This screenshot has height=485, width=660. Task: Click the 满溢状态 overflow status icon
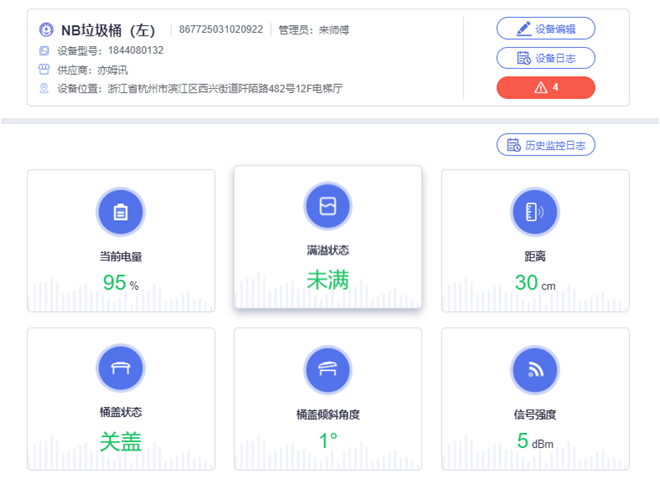(x=328, y=206)
